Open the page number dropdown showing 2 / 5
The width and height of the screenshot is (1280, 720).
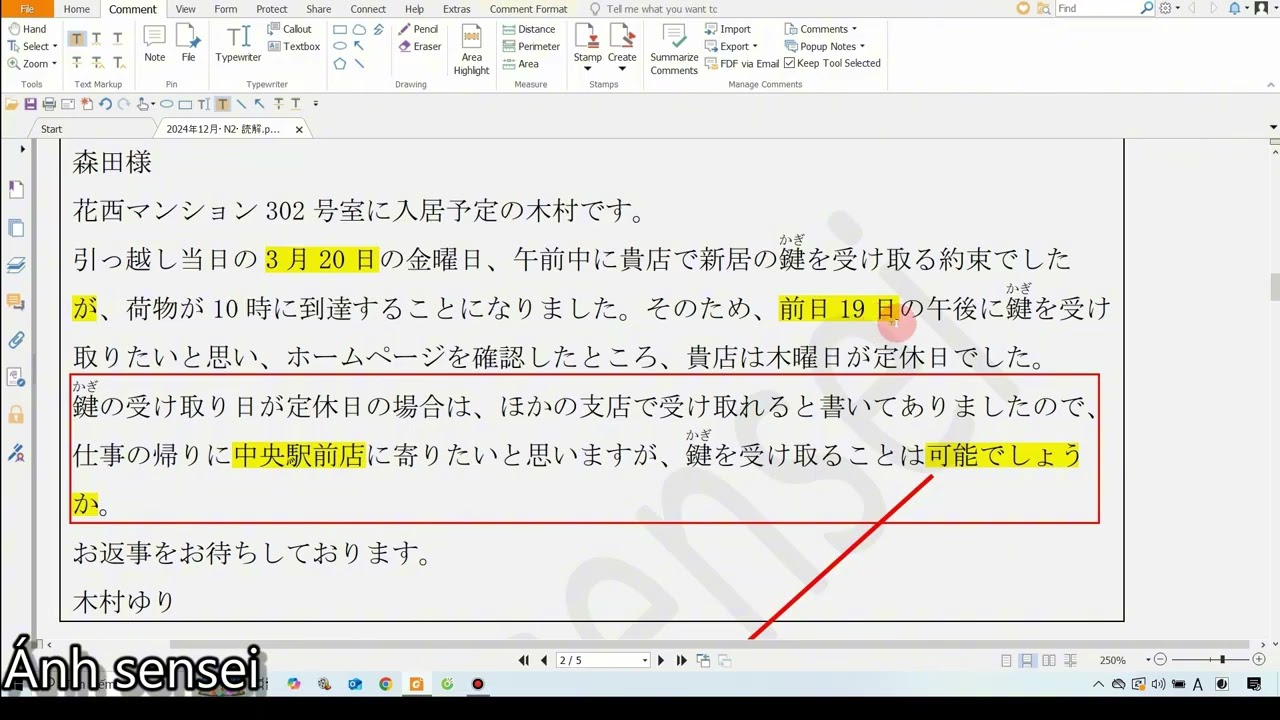(645, 661)
